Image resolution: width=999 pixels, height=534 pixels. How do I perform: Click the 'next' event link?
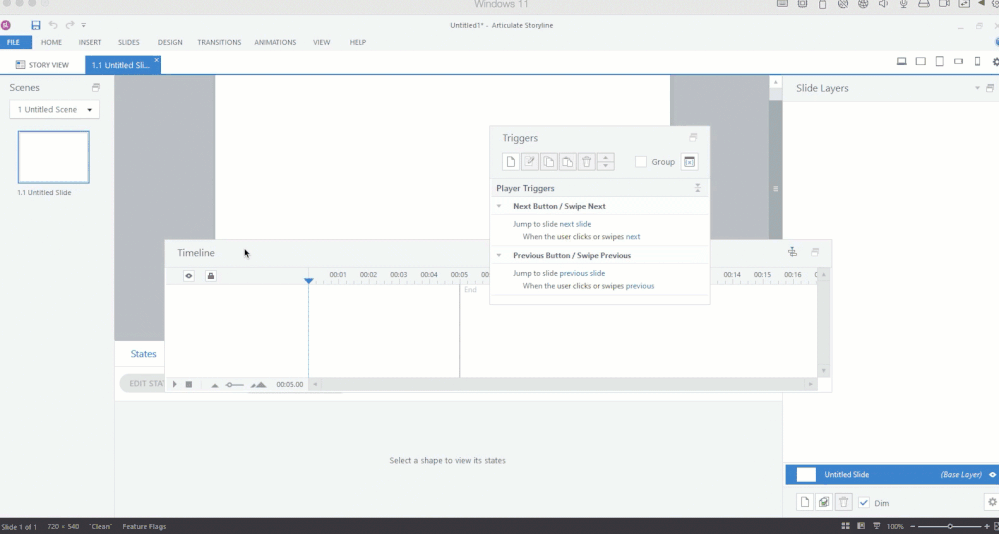(x=633, y=236)
